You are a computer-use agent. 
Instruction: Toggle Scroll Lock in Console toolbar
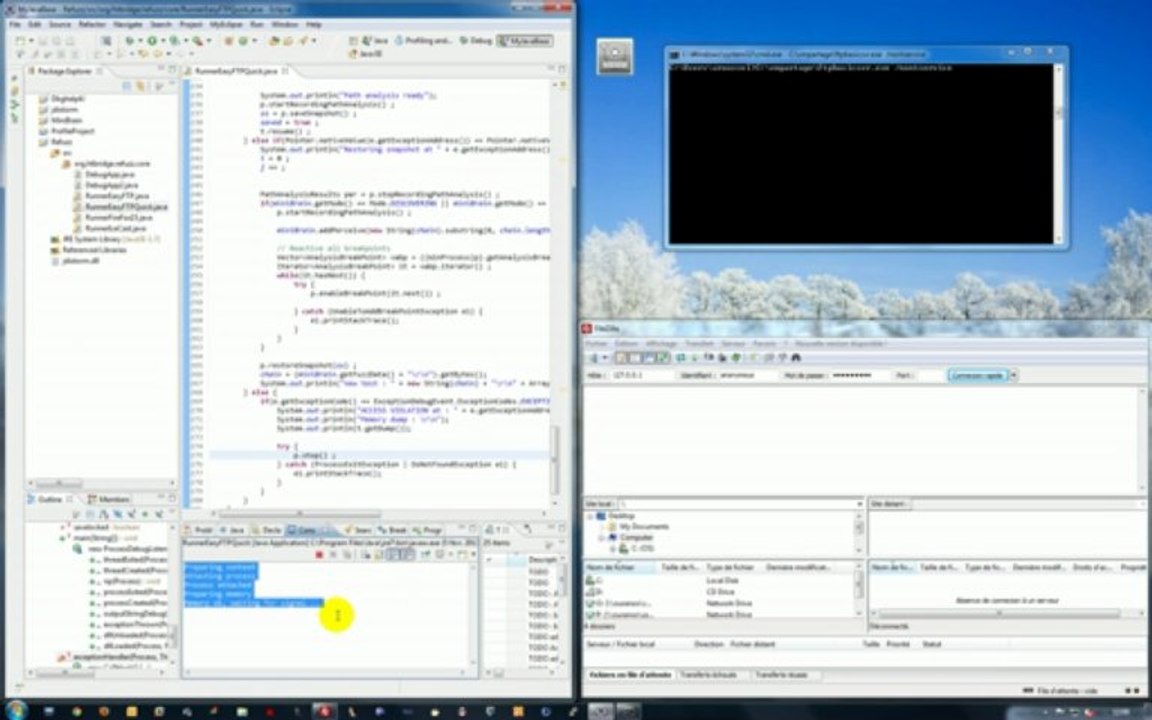pos(378,555)
